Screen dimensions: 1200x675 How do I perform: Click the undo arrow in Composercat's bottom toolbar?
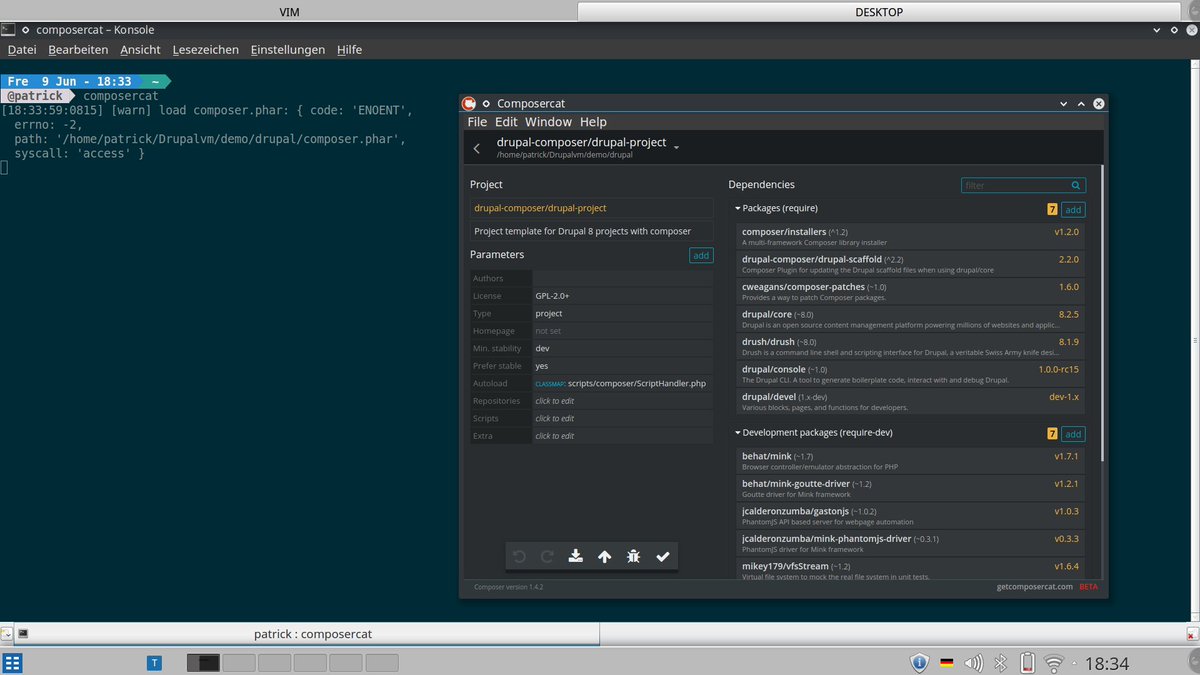518,557
